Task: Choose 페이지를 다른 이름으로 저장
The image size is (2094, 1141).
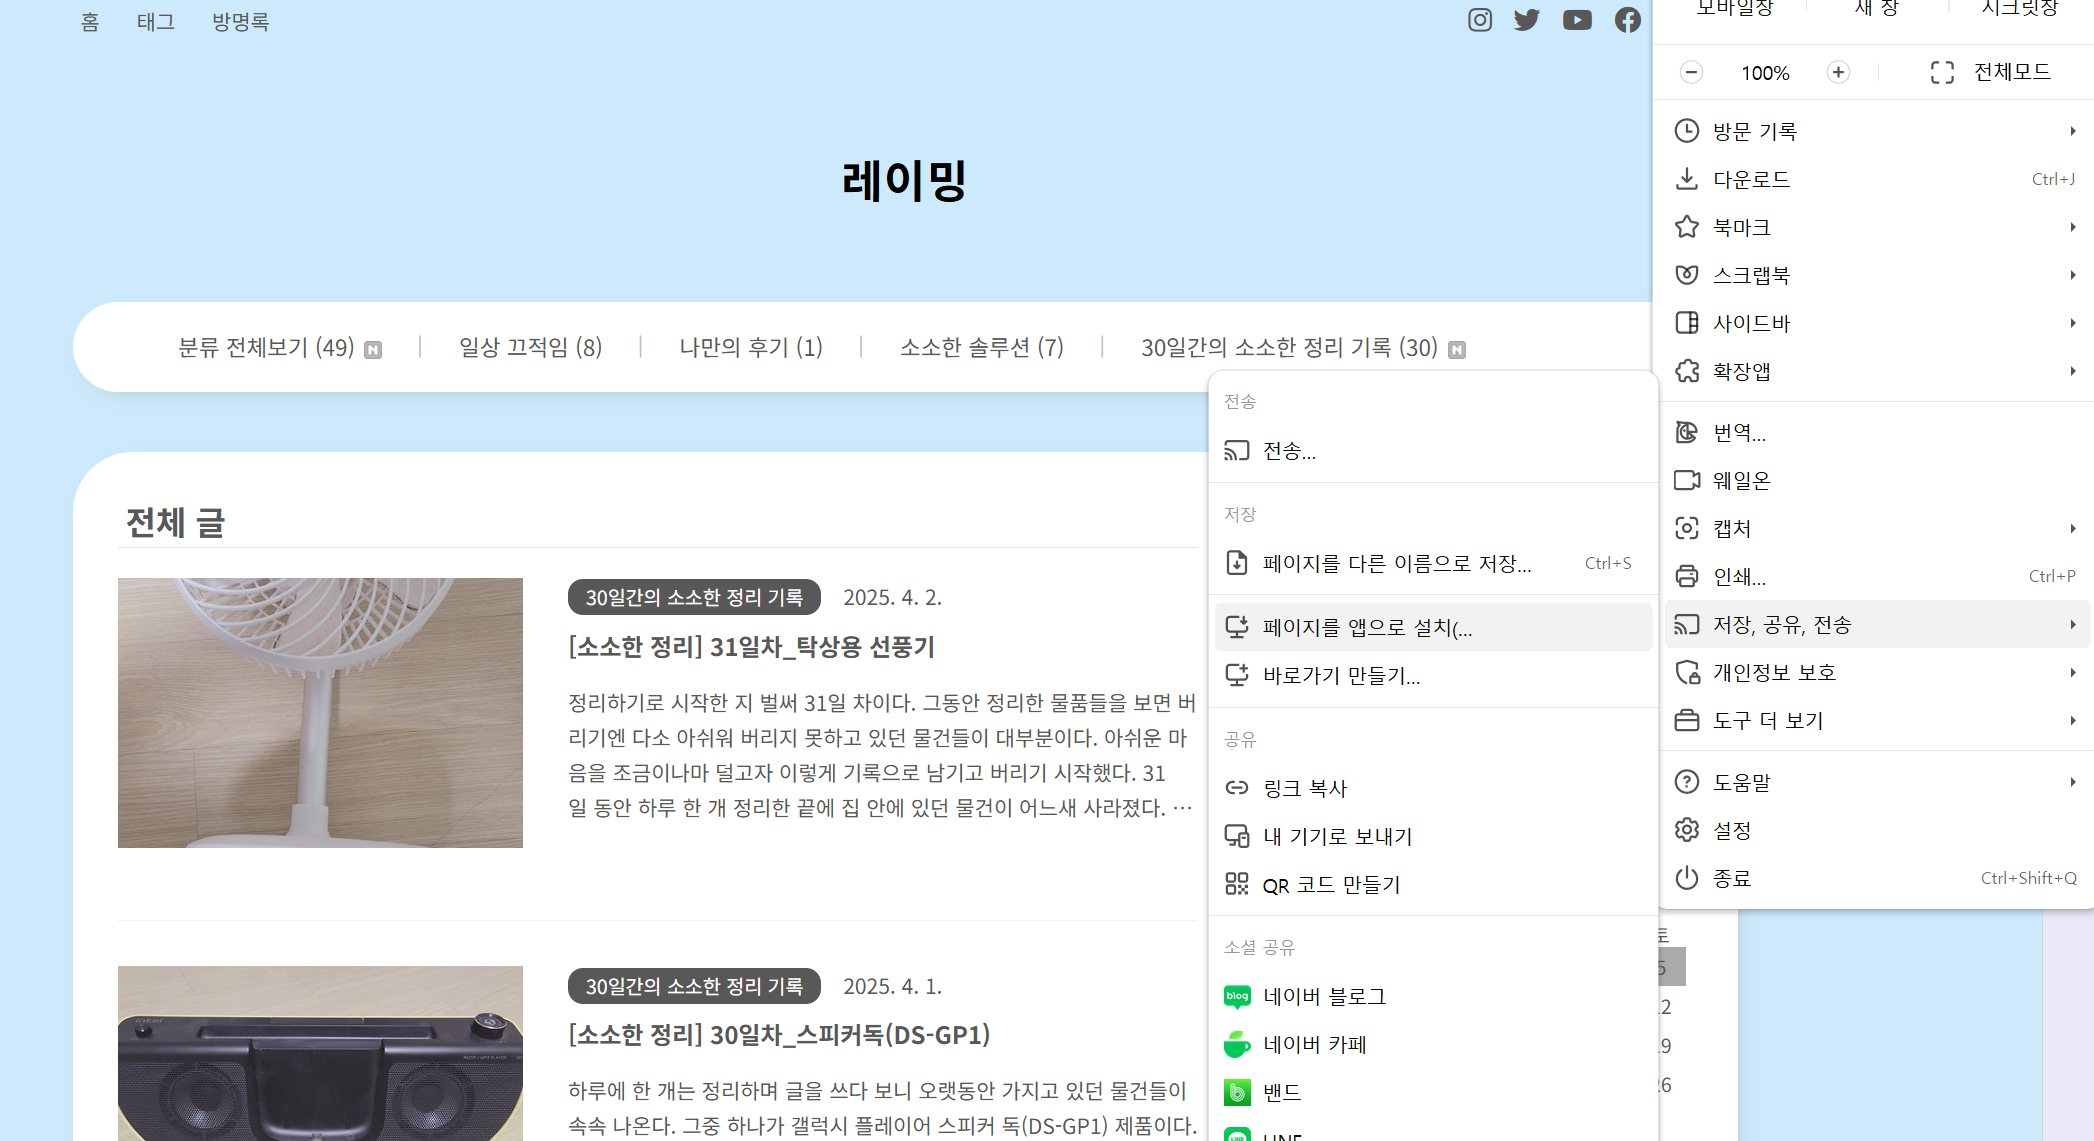Action: pos(1433,563)
